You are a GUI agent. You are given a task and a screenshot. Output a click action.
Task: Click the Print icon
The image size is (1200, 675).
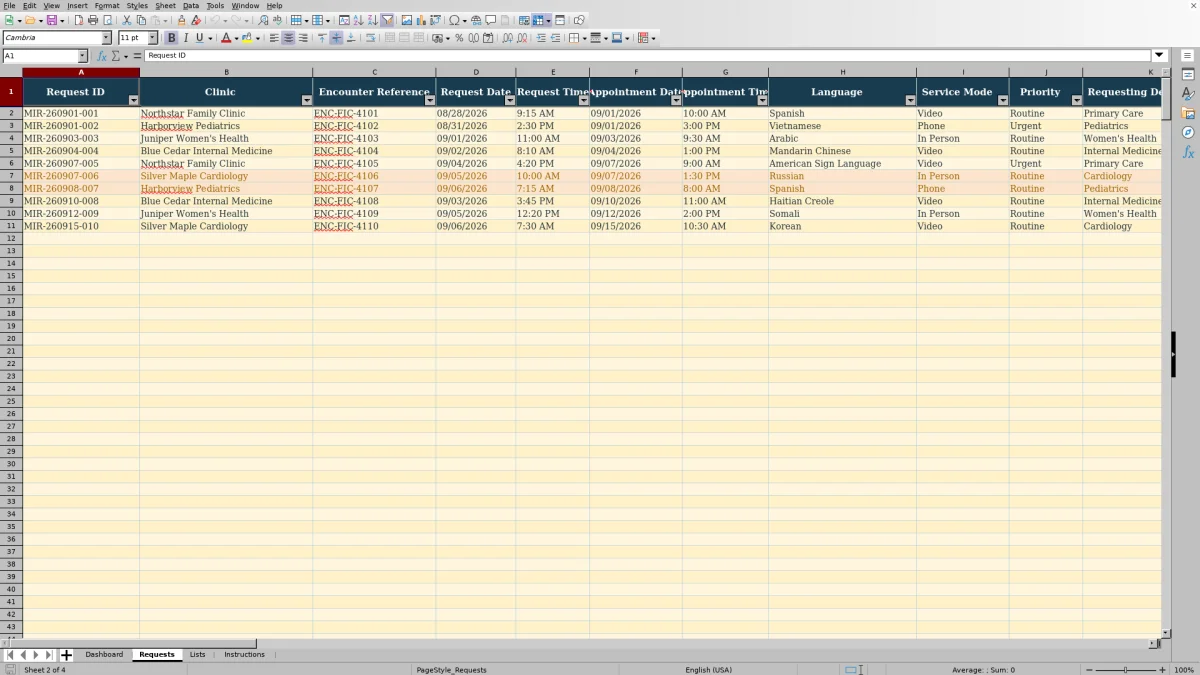tap(93, 20)
